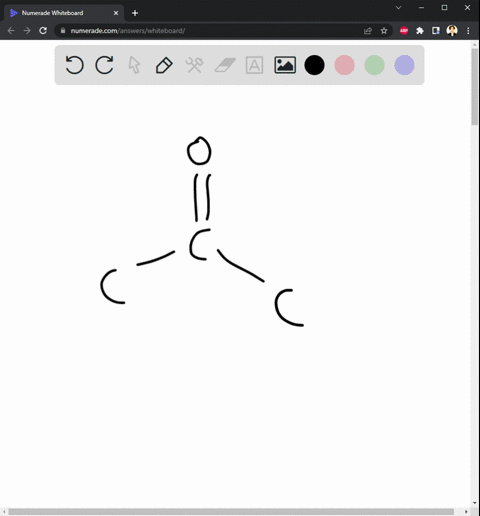Viewport: 480px width, 516px height.
Task: Click the scroll left arrow
Action: point(4,512)
